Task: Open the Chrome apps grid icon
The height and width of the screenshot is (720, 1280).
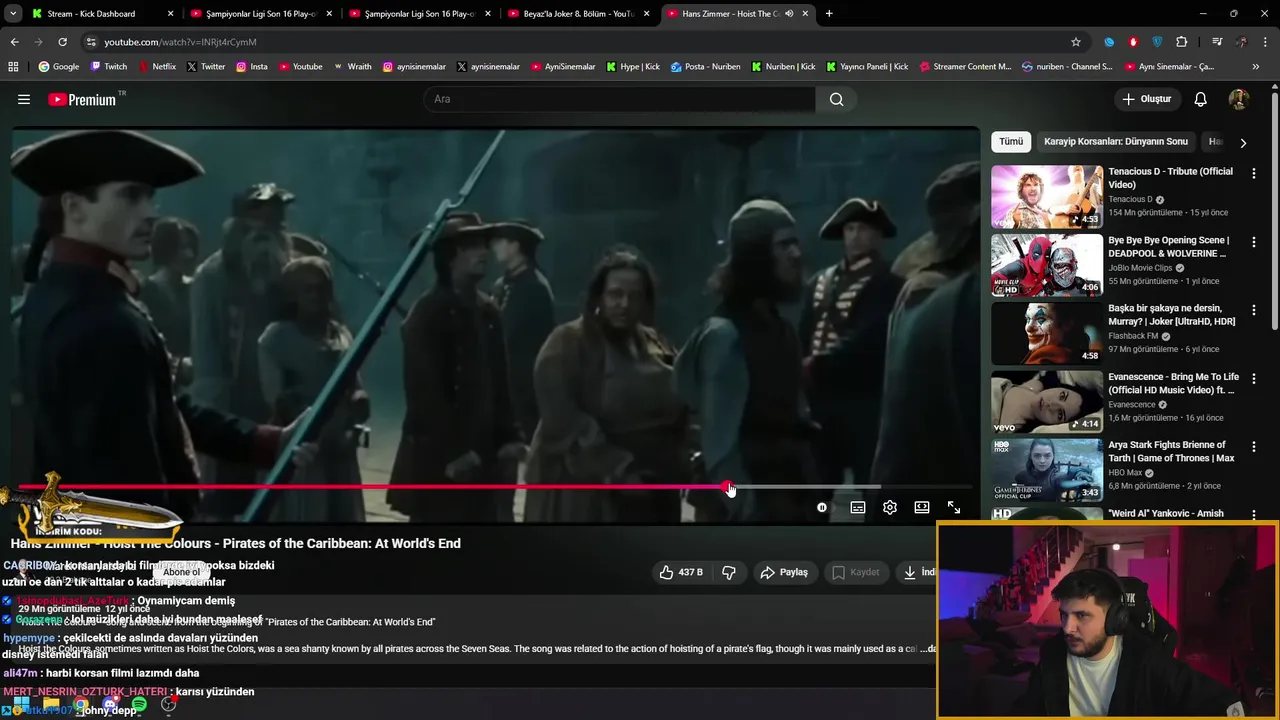Action: tap(13, 67)
